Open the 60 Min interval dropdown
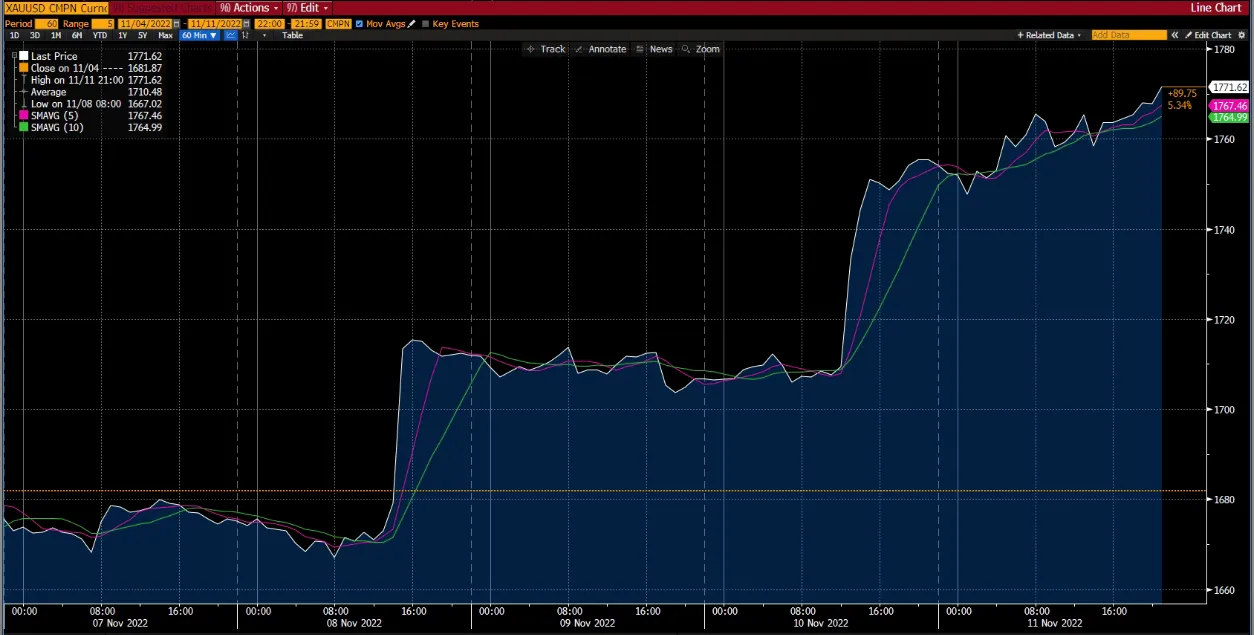This screenshot has height=635, width=1254. (198, 35)
